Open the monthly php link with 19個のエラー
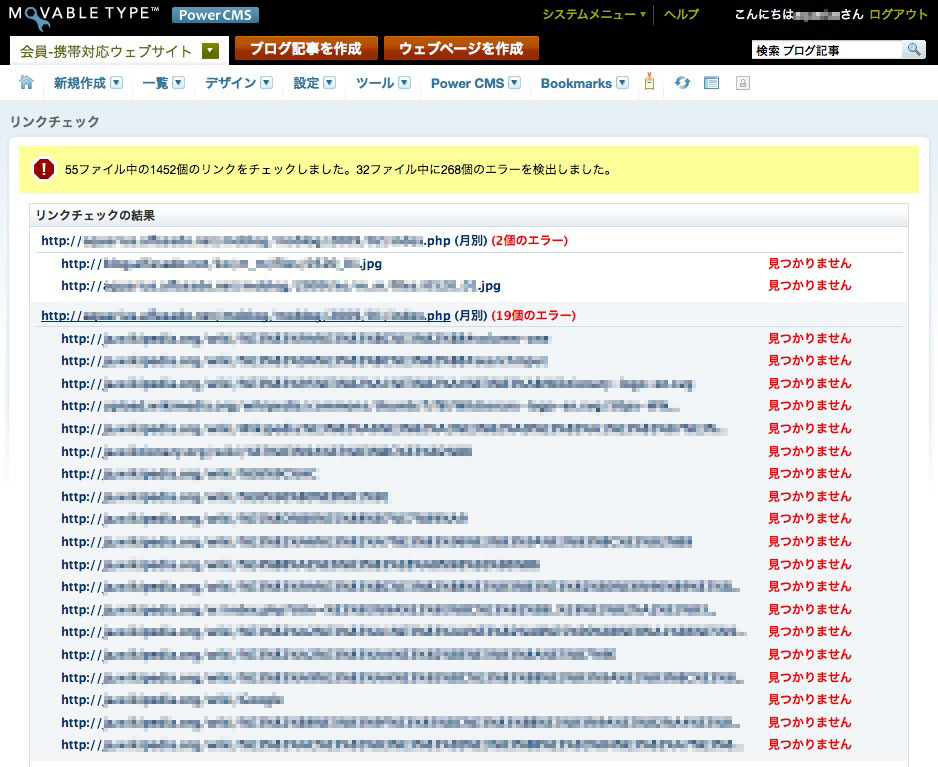This screenshot has width=938, height=767. click(245, 315)
